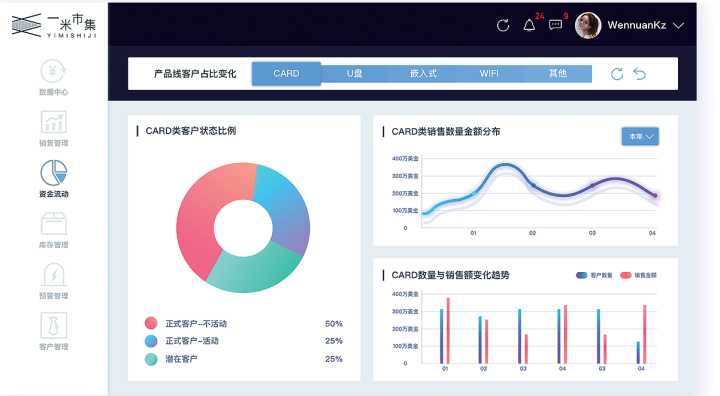Click the user avatar photo

point(588,25)
